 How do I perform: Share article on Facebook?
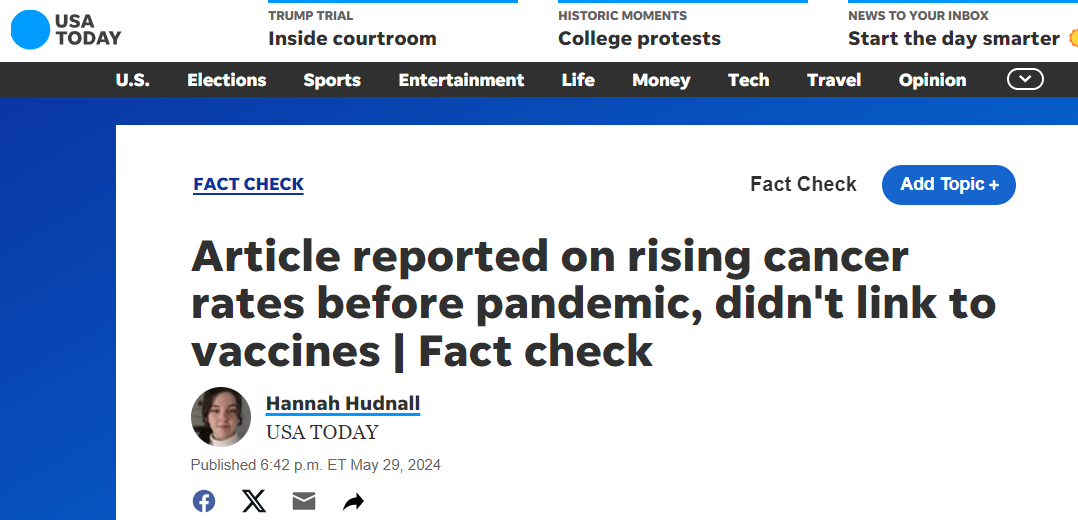pyautogui.click(x=204, y=501)
